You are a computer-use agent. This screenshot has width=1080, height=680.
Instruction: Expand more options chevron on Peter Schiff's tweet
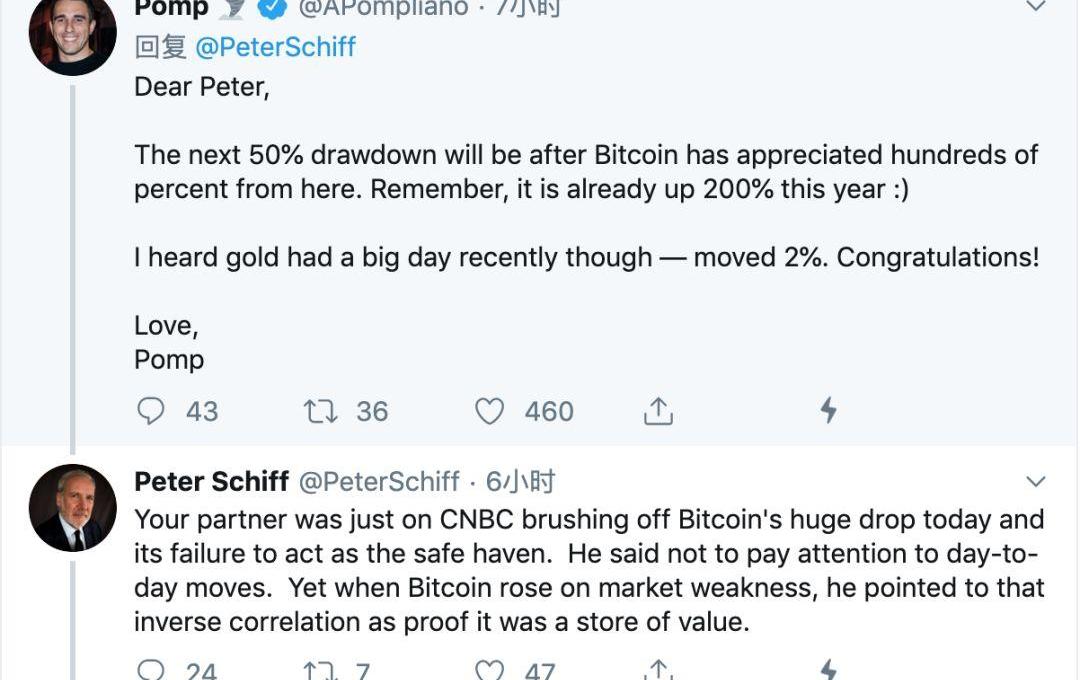1036,482
